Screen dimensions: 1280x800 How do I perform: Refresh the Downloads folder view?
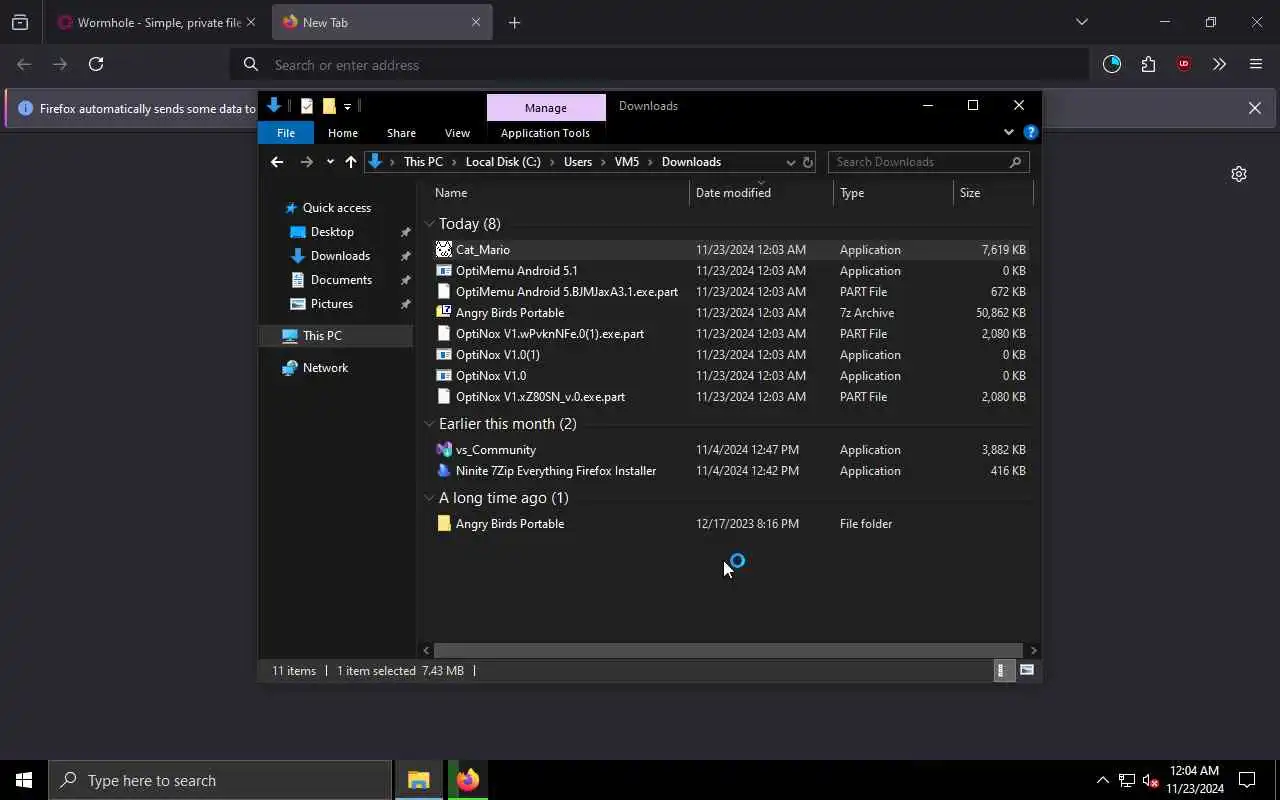(x=808, y=162)
